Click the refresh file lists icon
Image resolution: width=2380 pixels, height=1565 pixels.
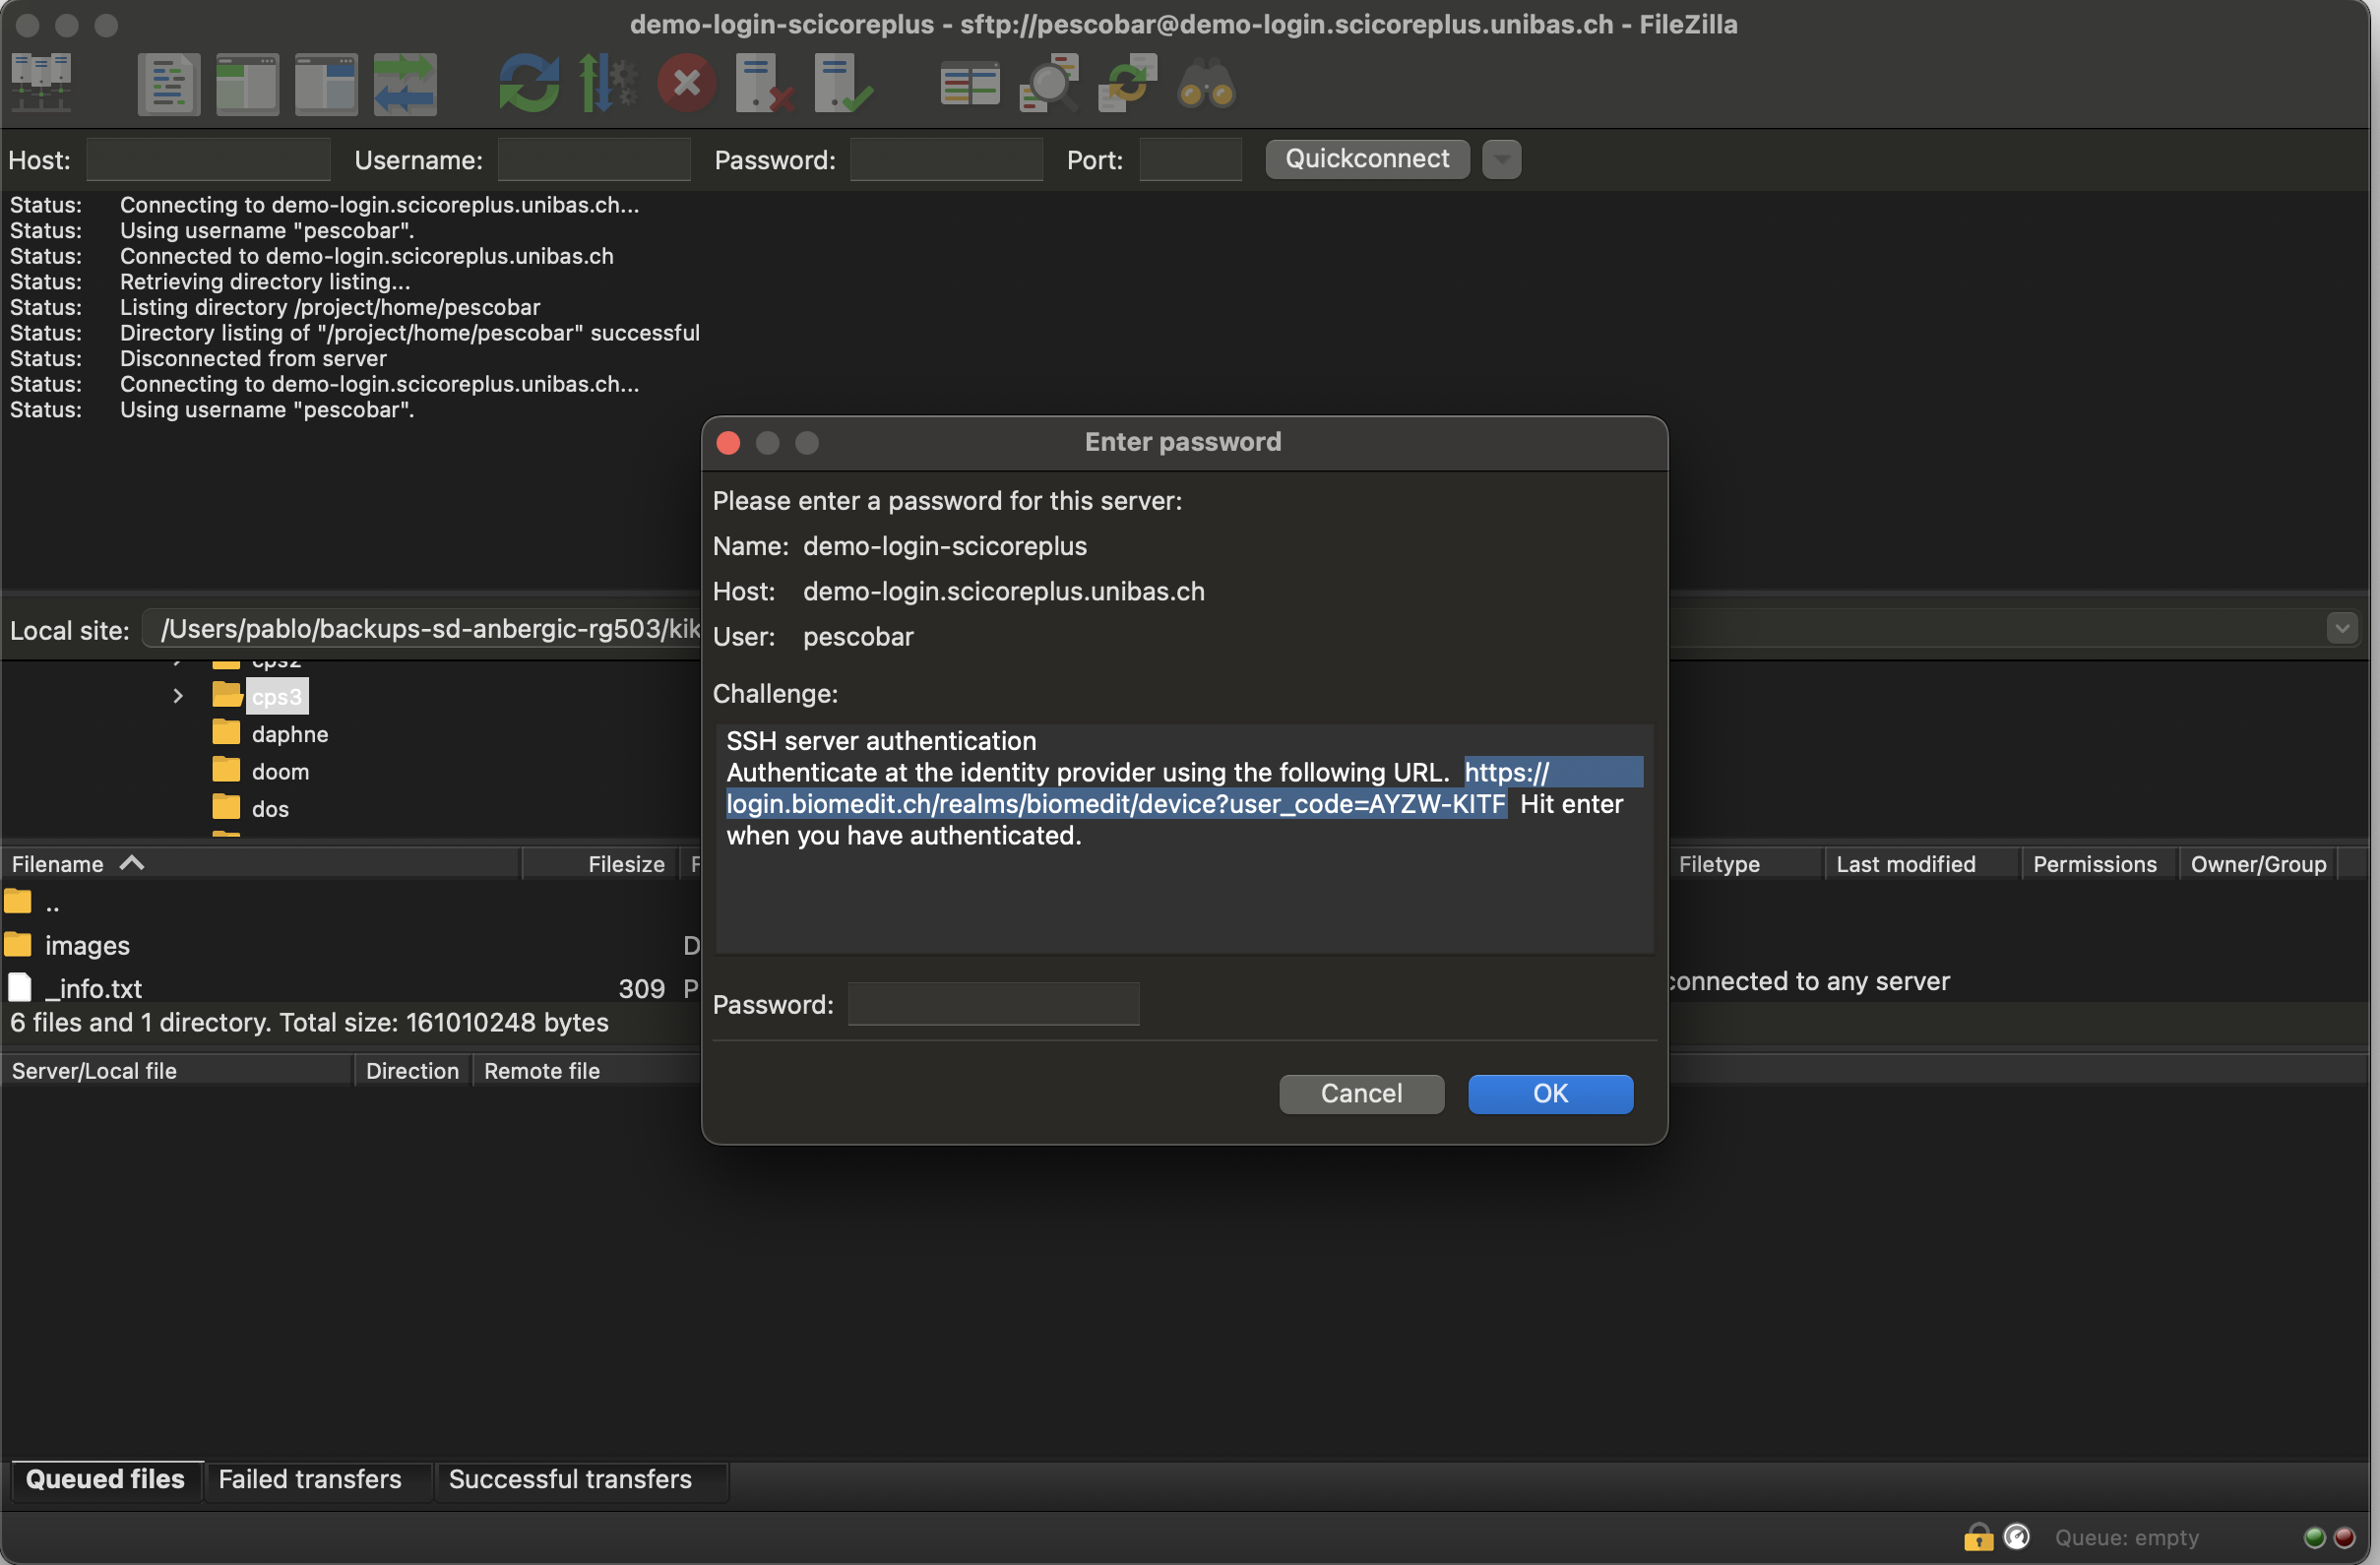[528, 84]
